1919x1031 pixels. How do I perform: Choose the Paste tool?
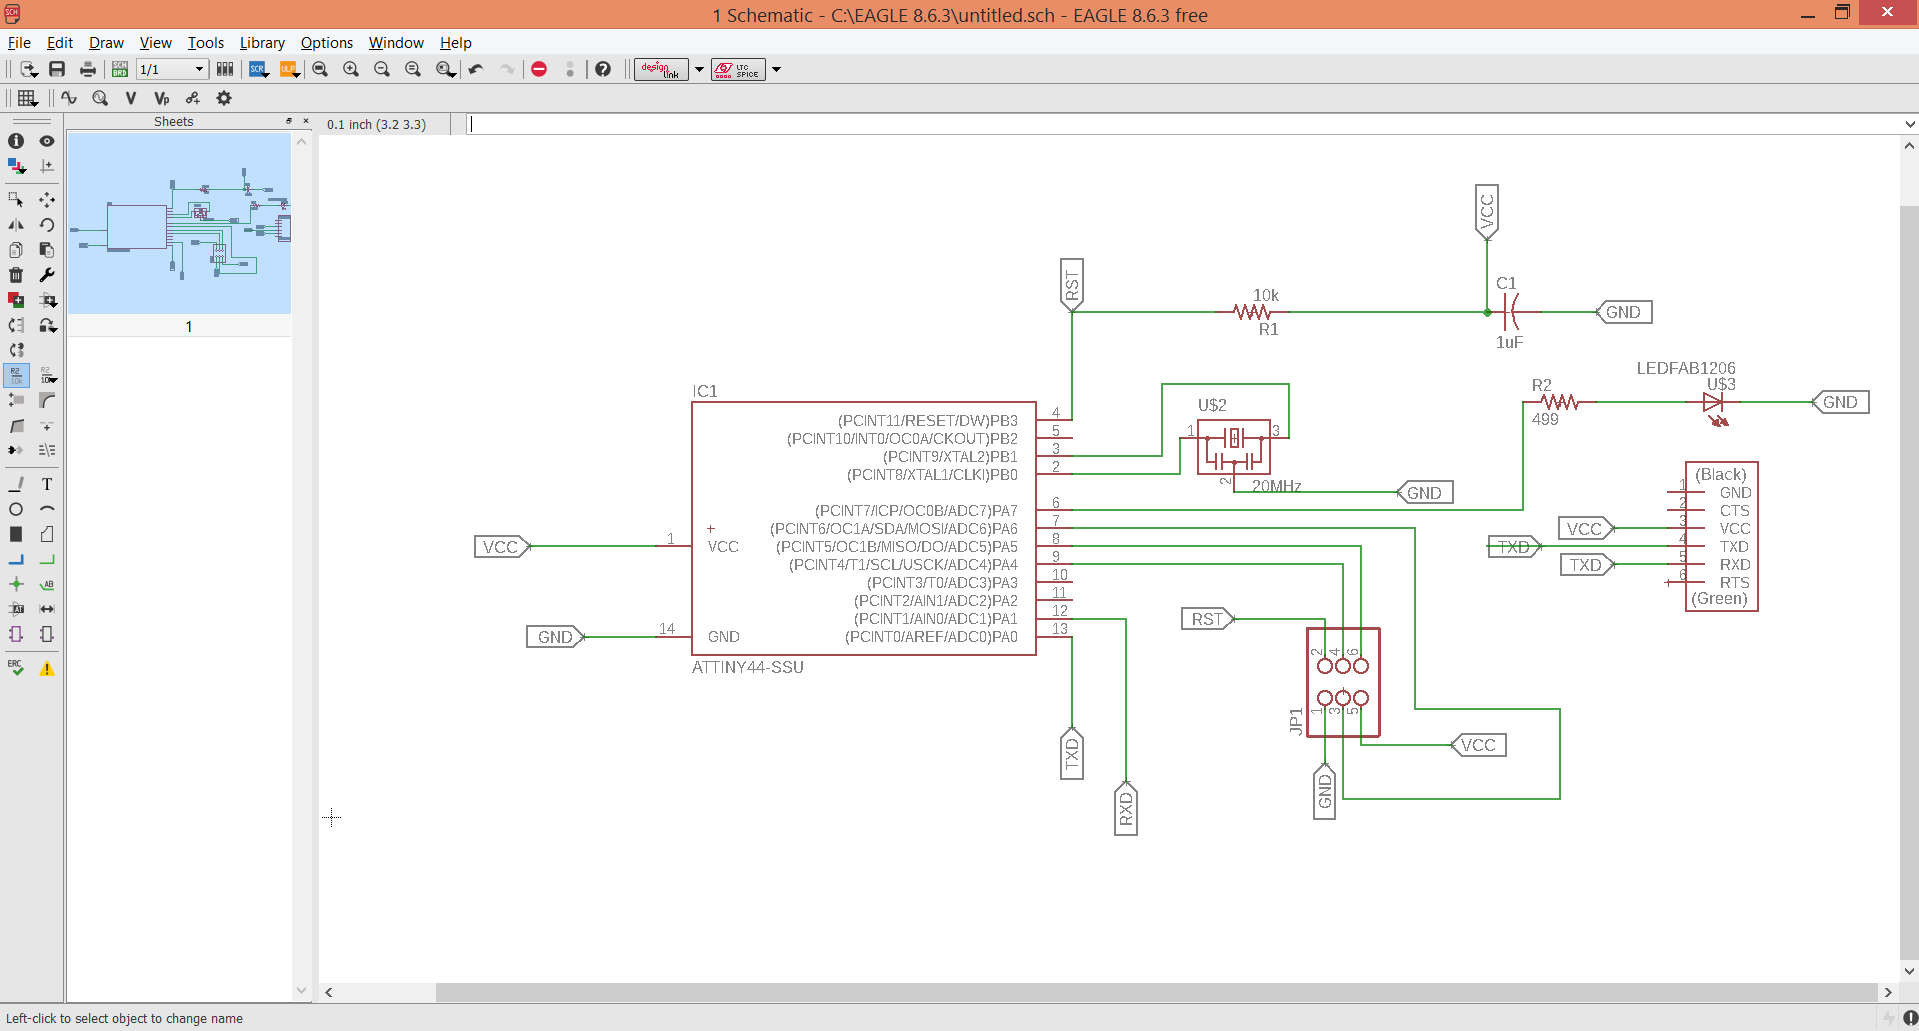[x=47, y=250]
